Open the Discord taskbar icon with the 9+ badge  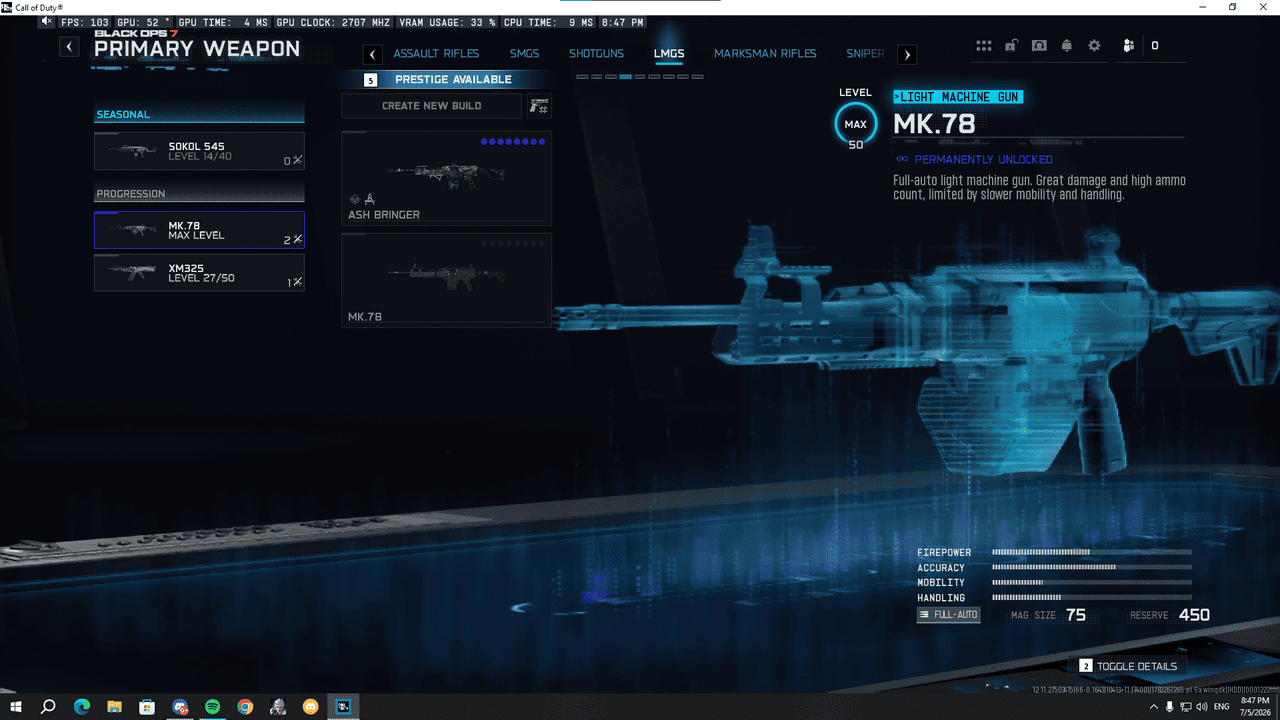(x=180, y=707)
